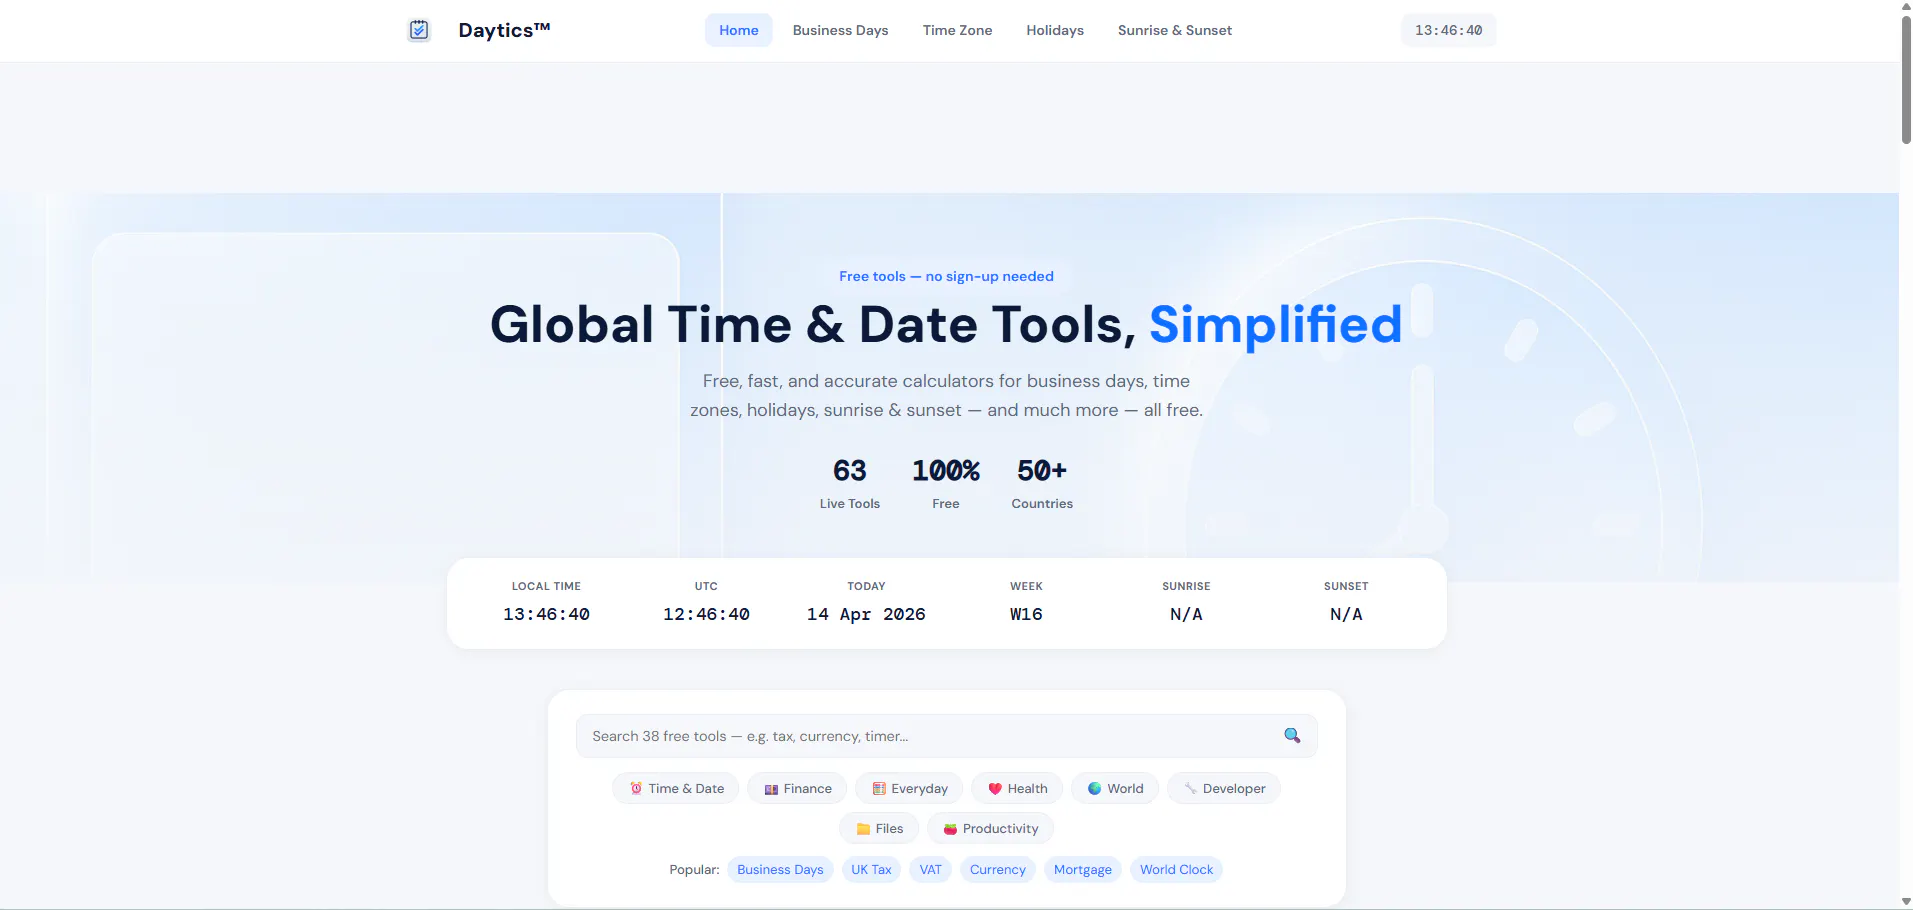Click the week value W16

pyautogui.click(x=1026, y=614)
